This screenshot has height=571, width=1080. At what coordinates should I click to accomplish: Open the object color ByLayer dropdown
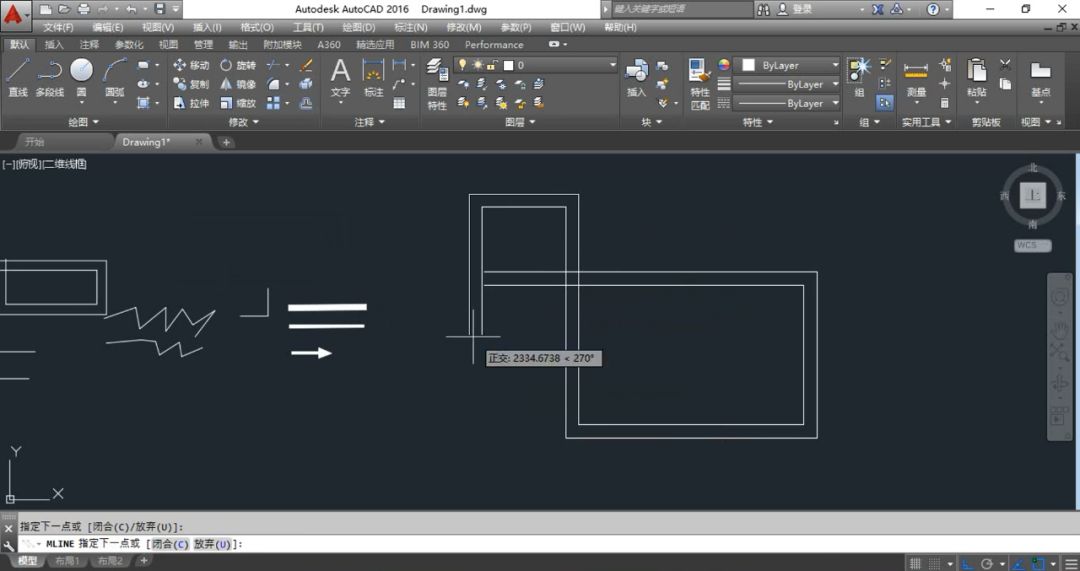click(x=787, y=65)
